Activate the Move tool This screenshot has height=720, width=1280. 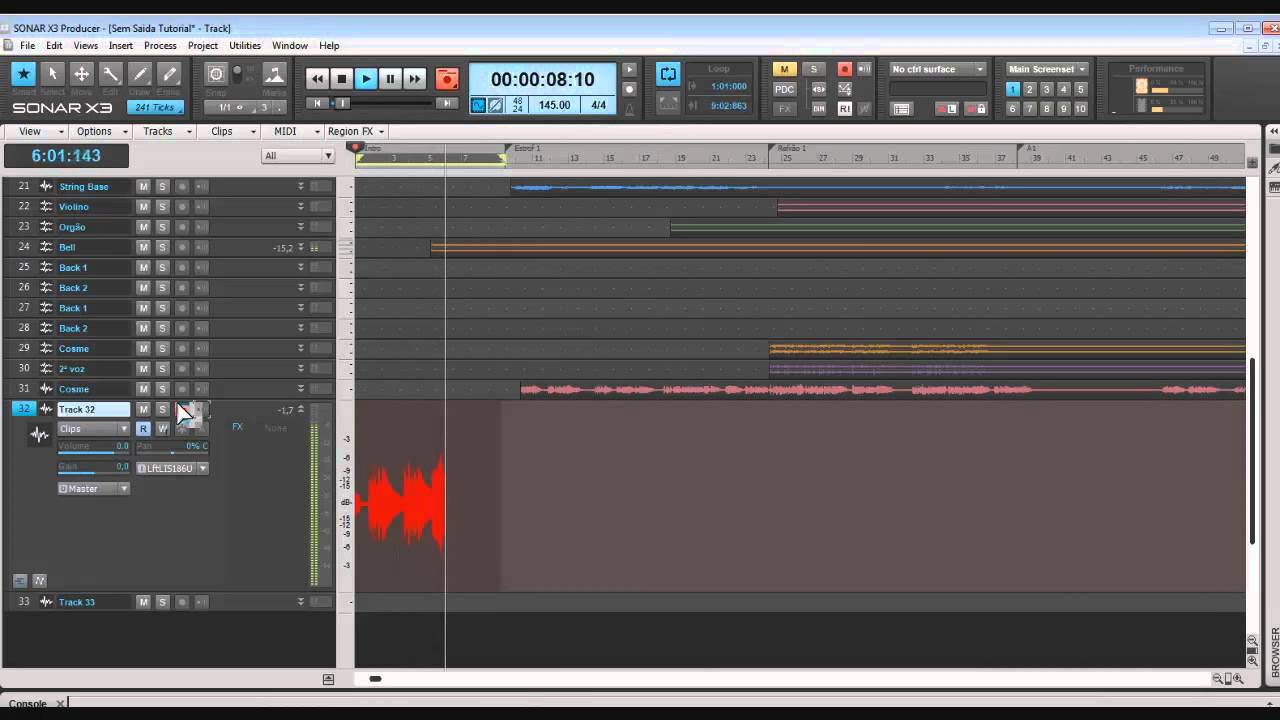pos(82,74)
